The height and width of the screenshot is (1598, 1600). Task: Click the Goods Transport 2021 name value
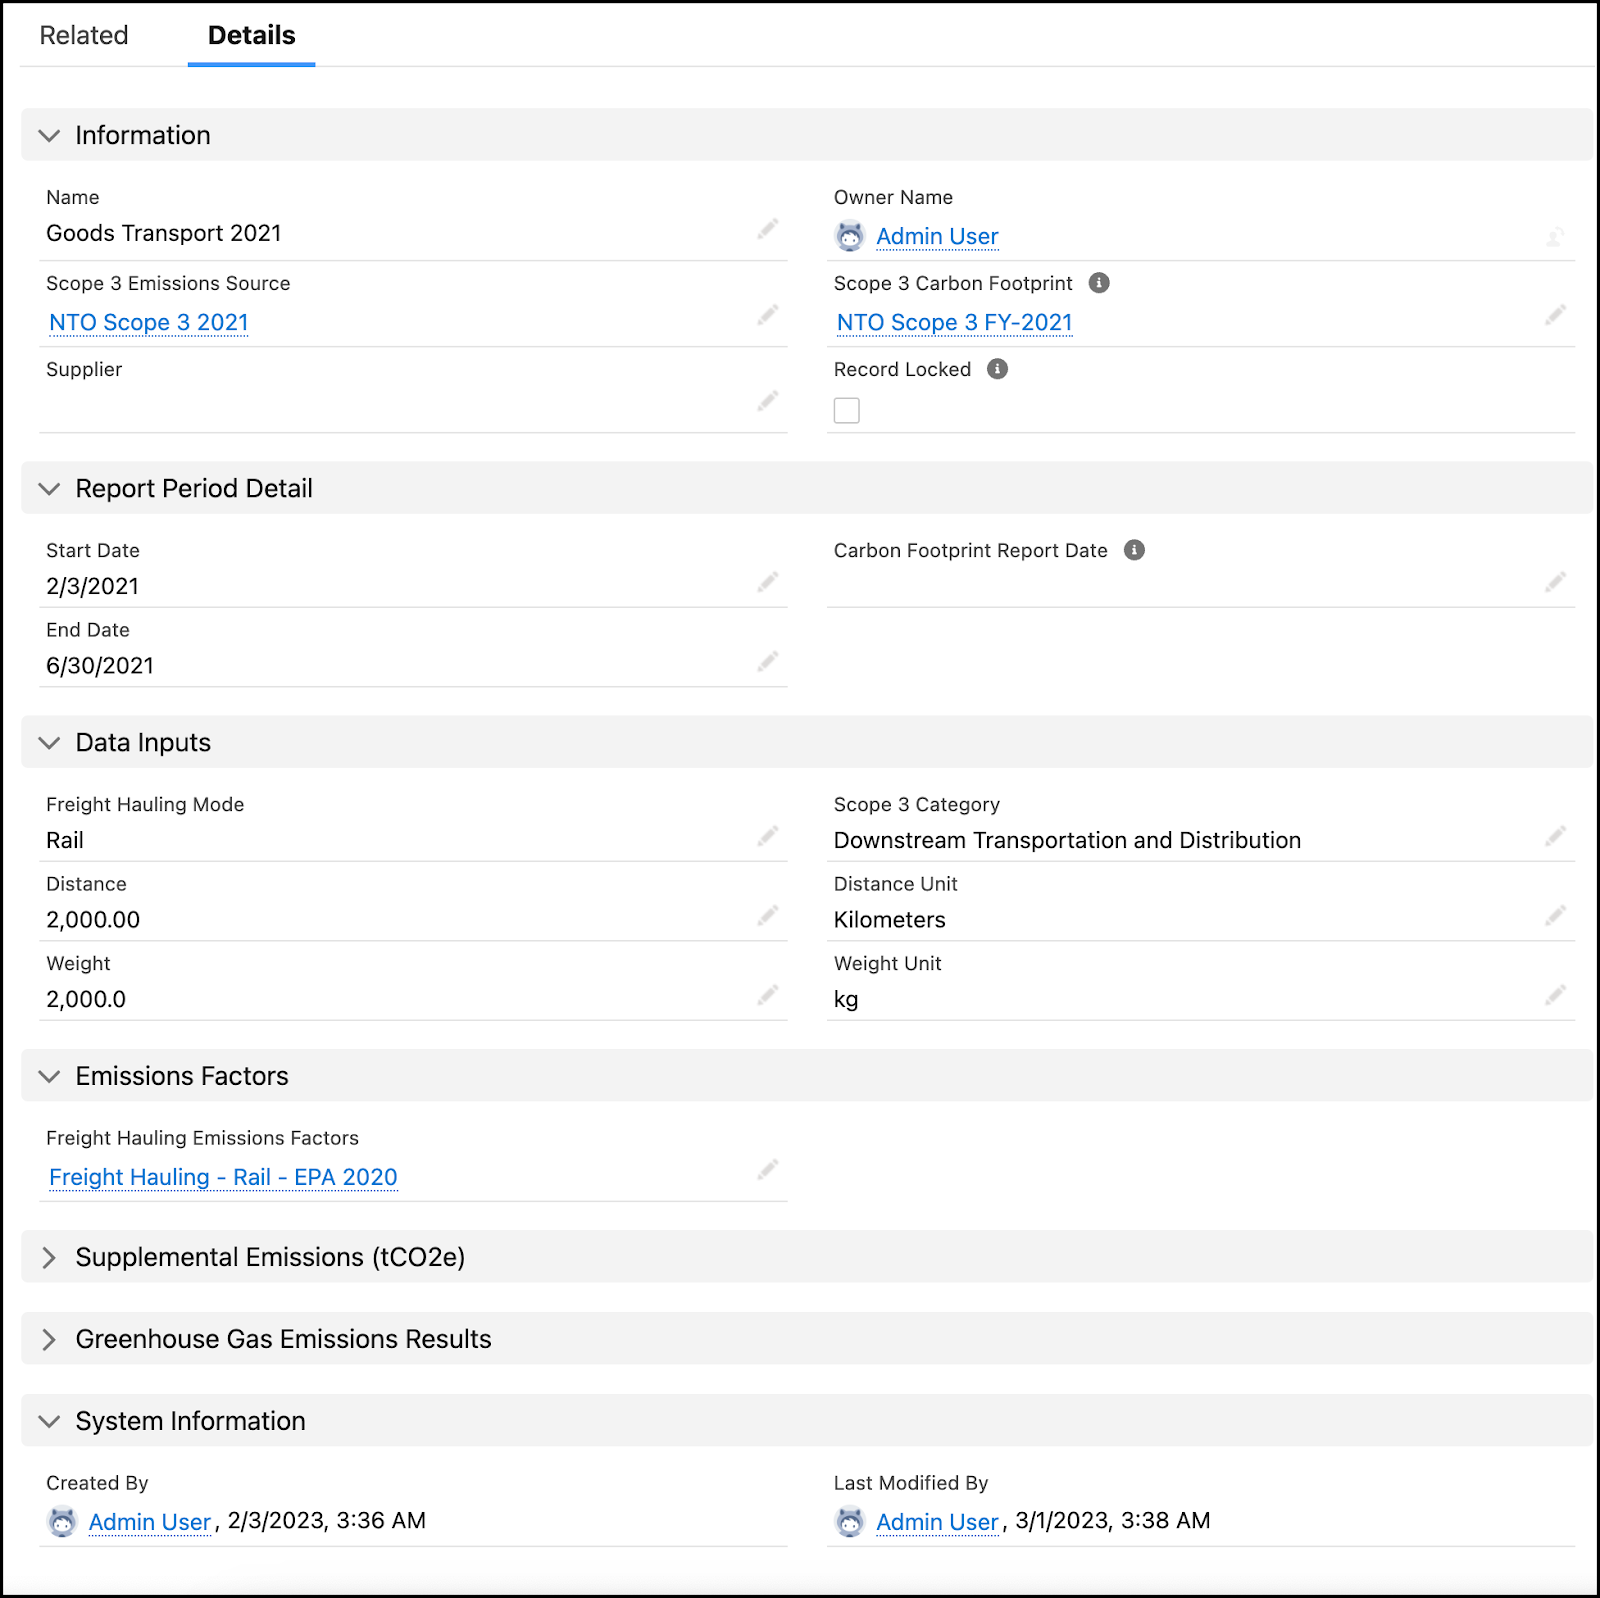pyautogui.click(x=164, y=233)
